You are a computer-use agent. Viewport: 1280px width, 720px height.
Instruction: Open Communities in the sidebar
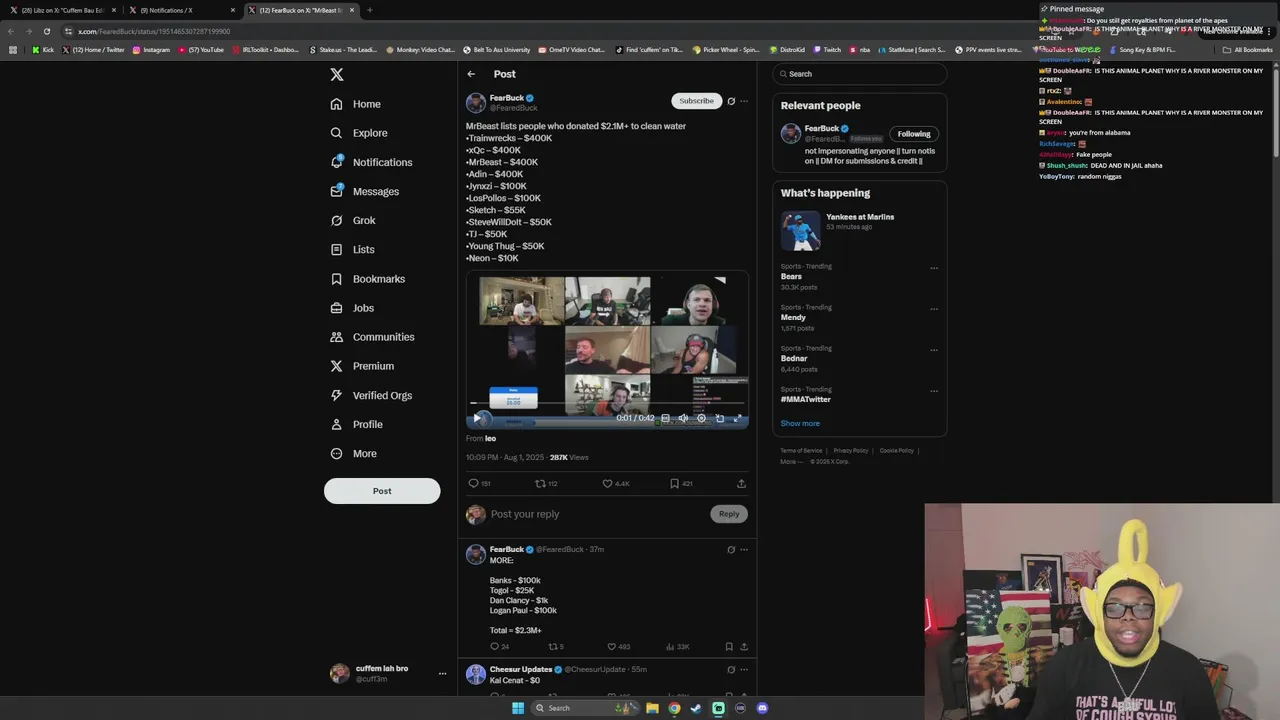372,337
